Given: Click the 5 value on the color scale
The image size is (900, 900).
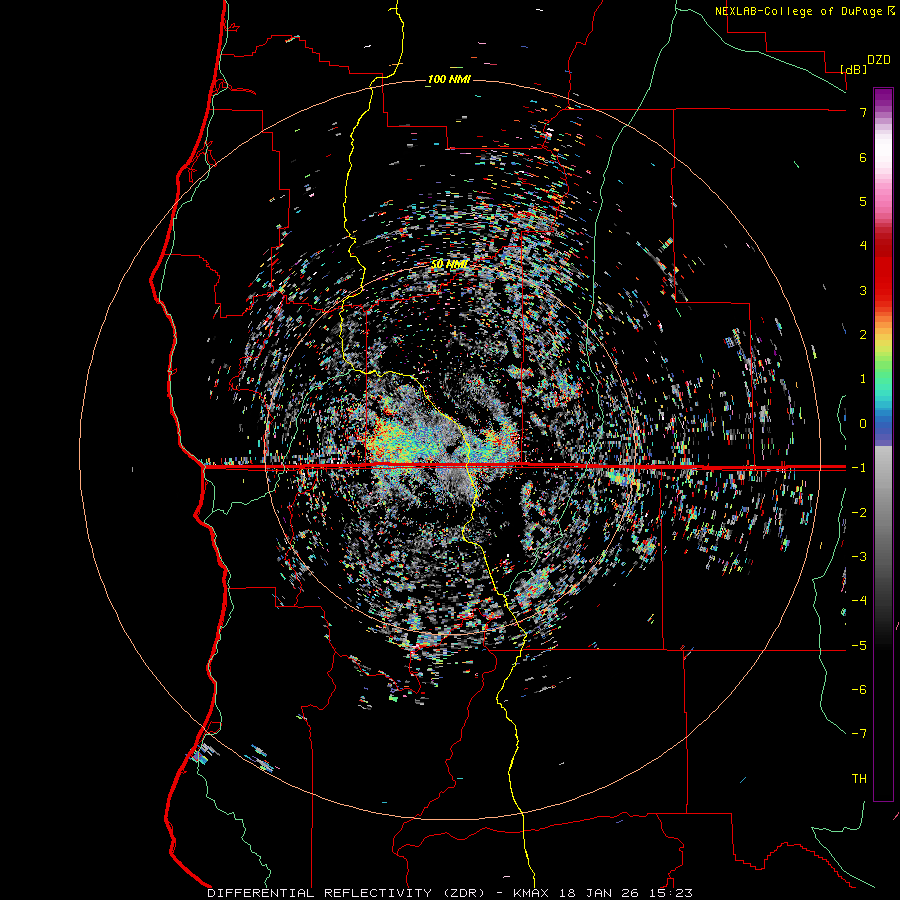Looking at the screenshot, I should point(863,201).
